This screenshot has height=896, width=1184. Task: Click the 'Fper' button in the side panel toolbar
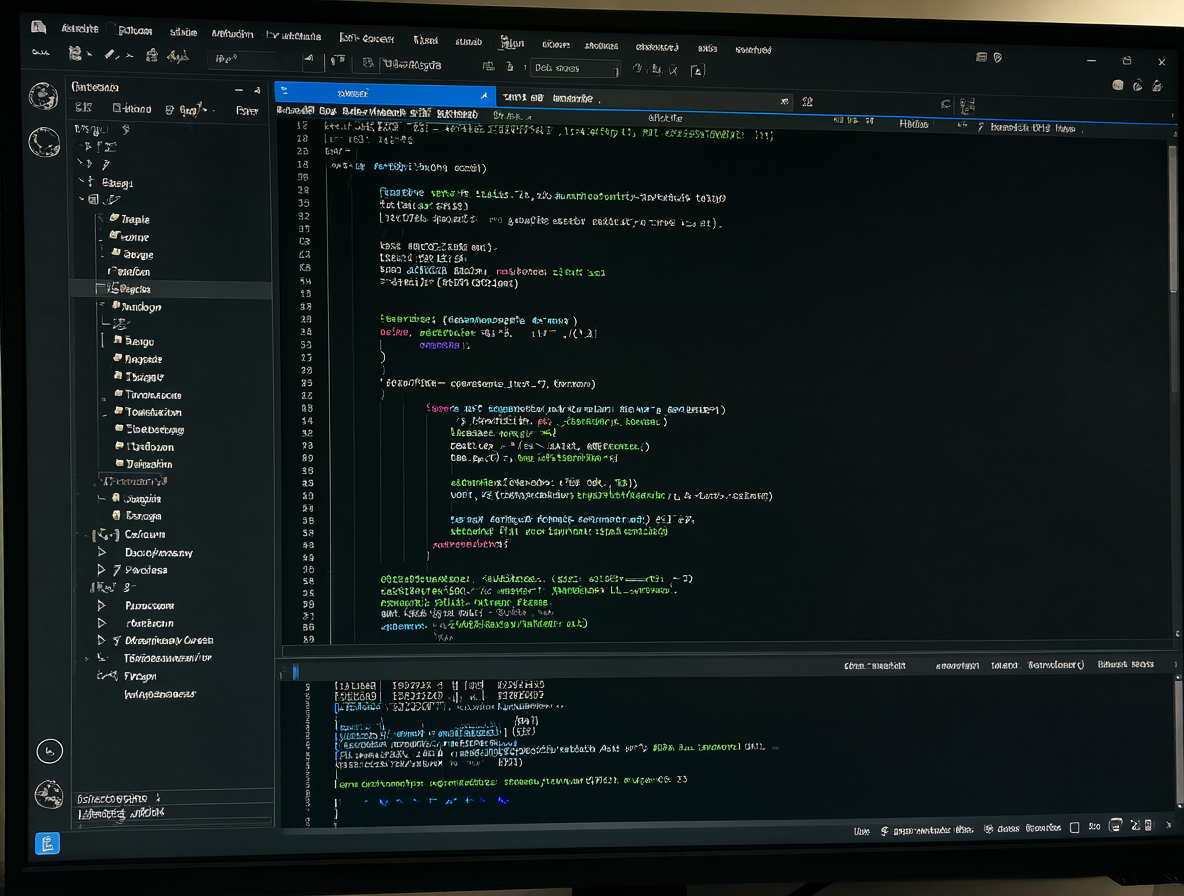(247, 111)
